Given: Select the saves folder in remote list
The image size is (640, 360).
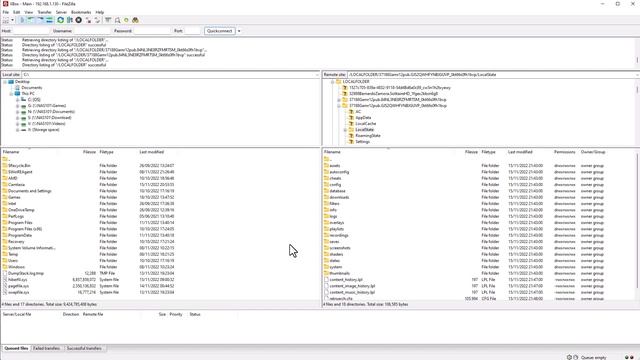Looking at the screenshot, I should 334,242.
